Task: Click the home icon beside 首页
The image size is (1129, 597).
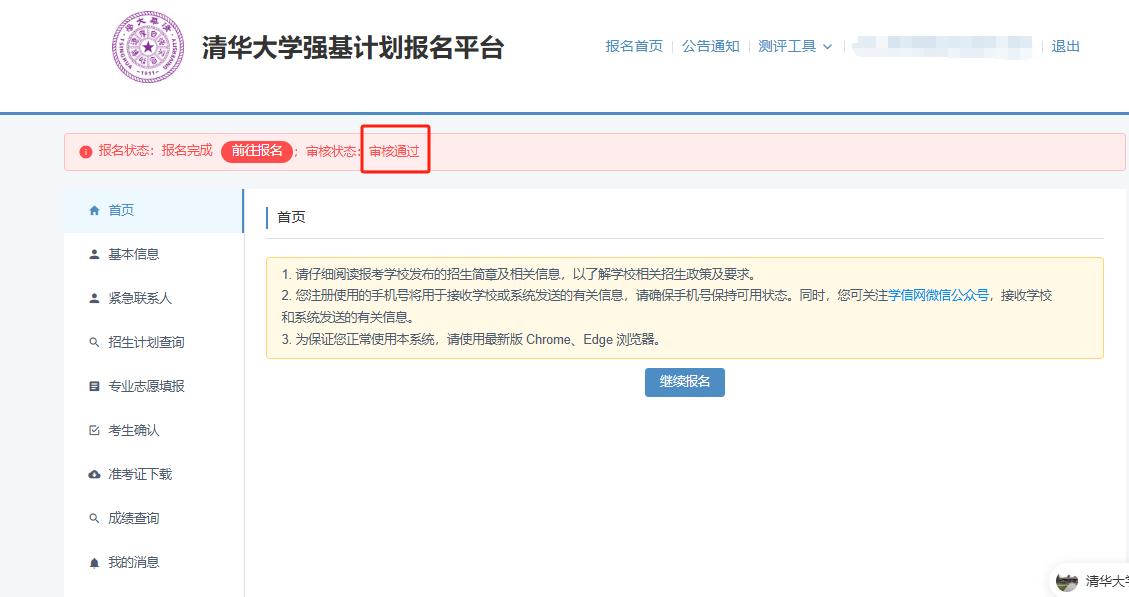Action: (x=94, y=210)
